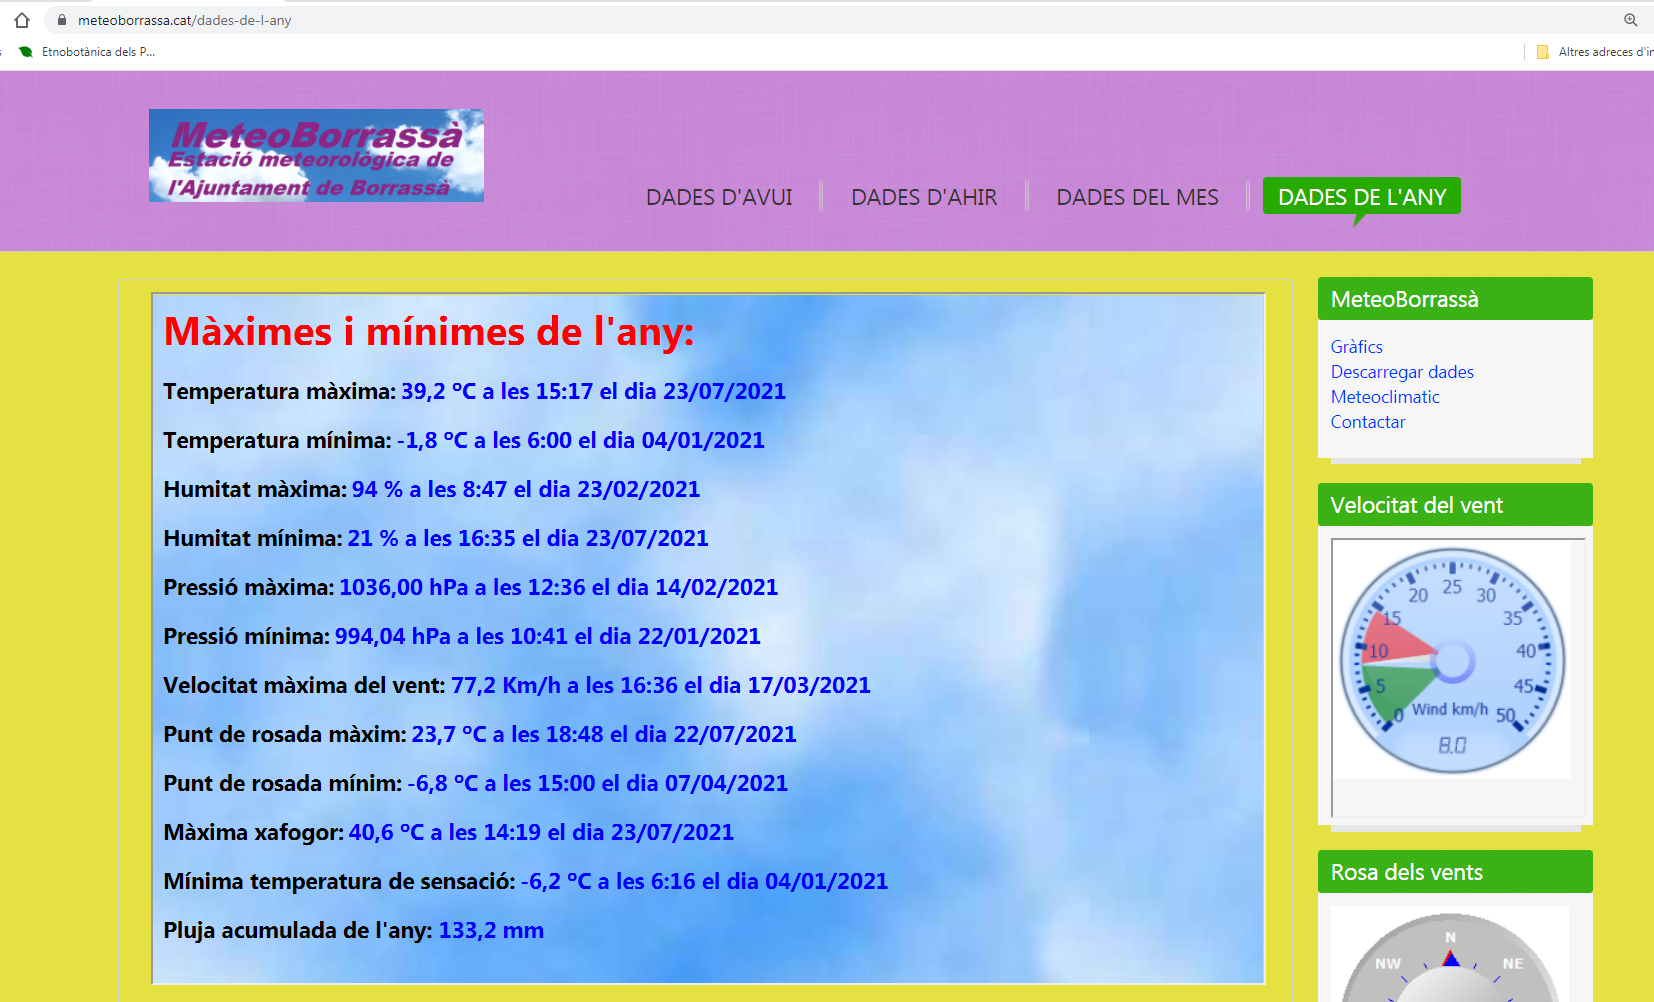Screen dimensions: 1654x1002
Task: Click the MeteoBorrassà sidebar heading
Action: [x=1455, y=299]
